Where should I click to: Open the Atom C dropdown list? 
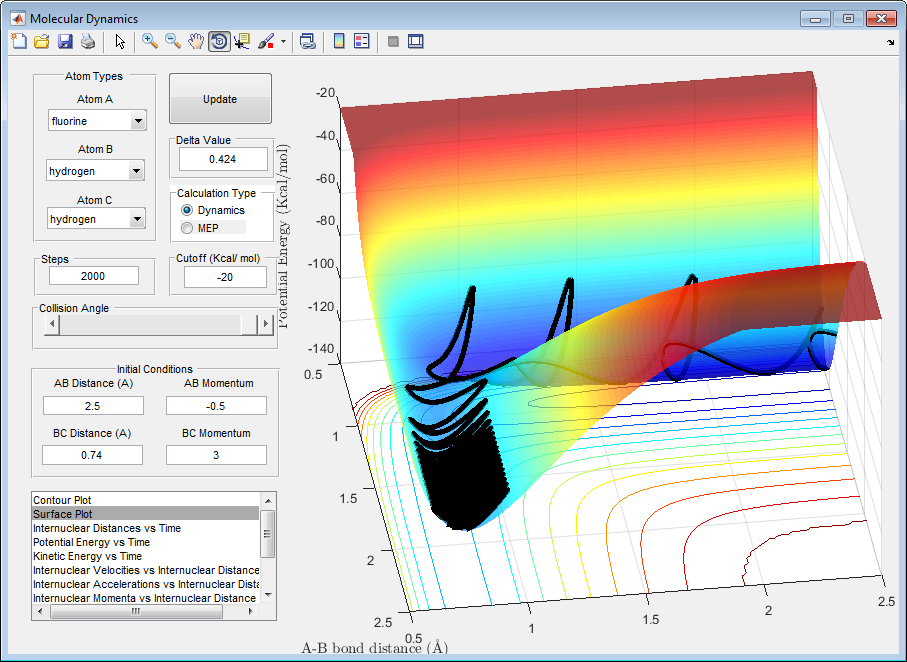138,219
